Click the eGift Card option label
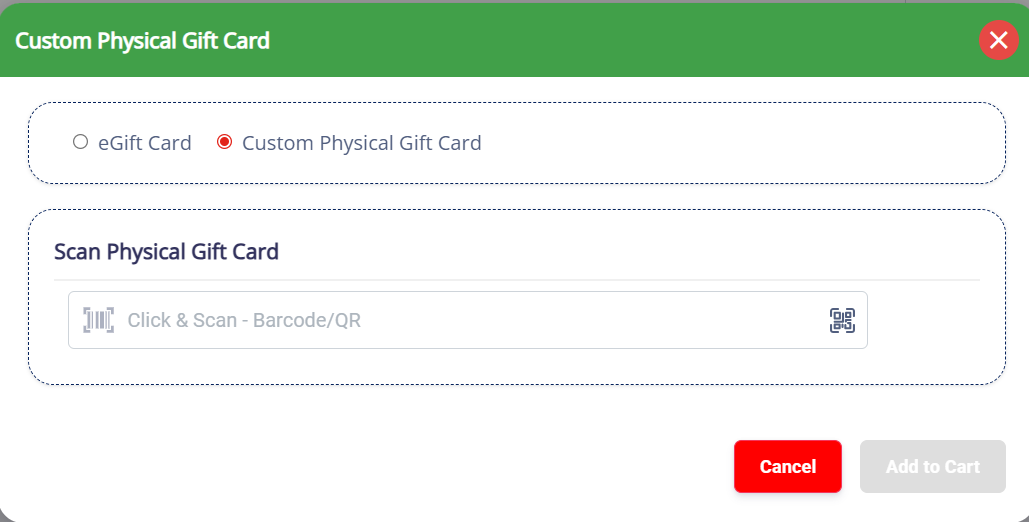 click(x=145, y=143)
